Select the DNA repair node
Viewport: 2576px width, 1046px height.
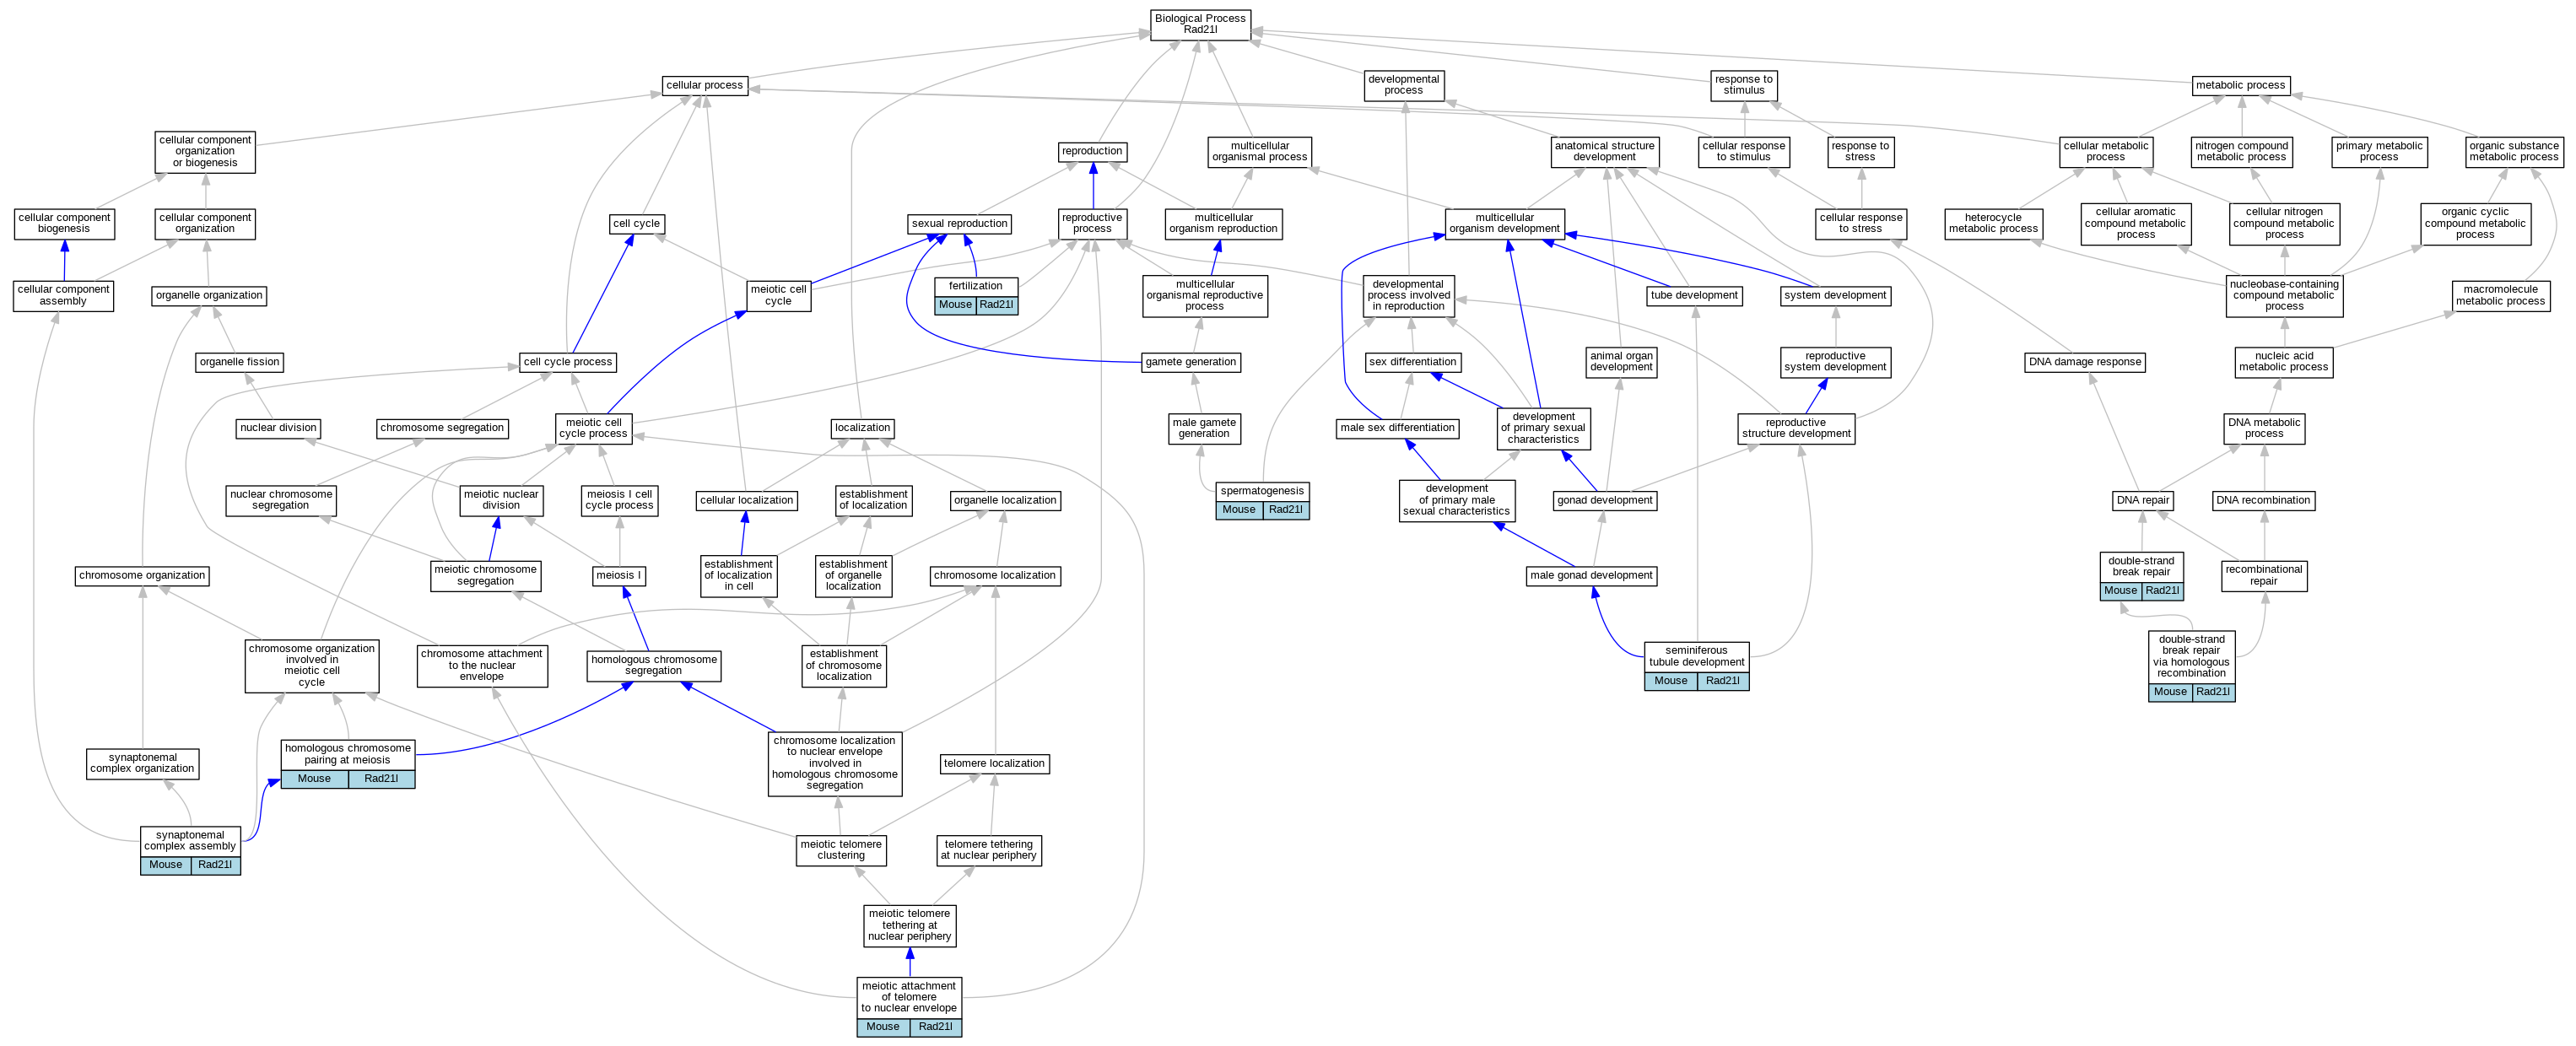[x=2143, y=500]
